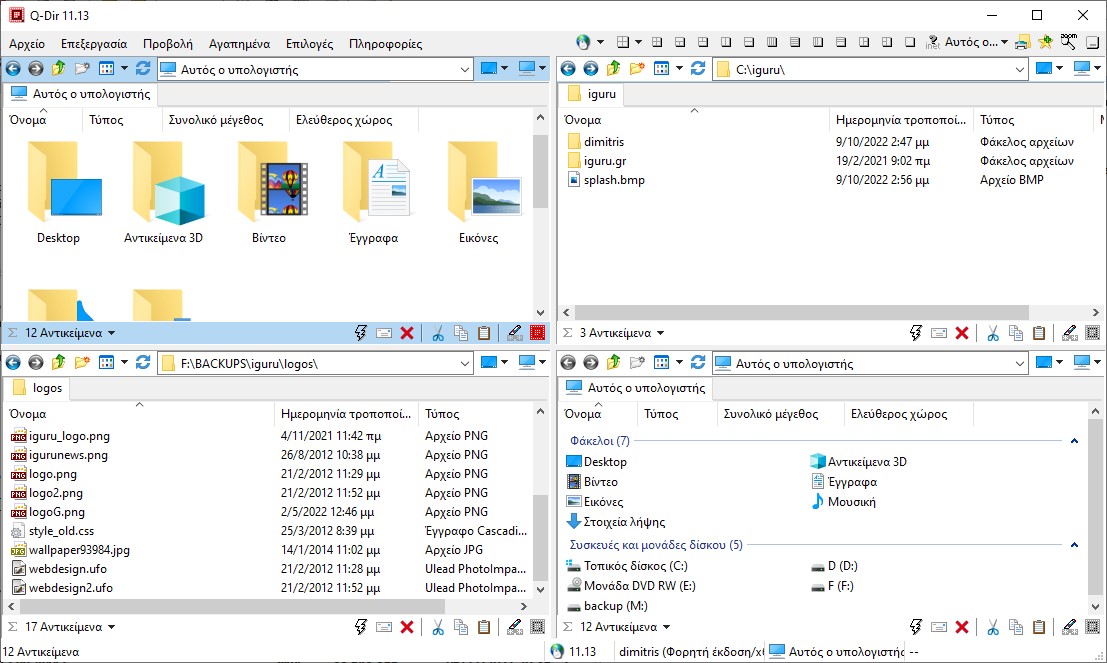Select the "iguru.gr" folder

(x=605, y=161)
